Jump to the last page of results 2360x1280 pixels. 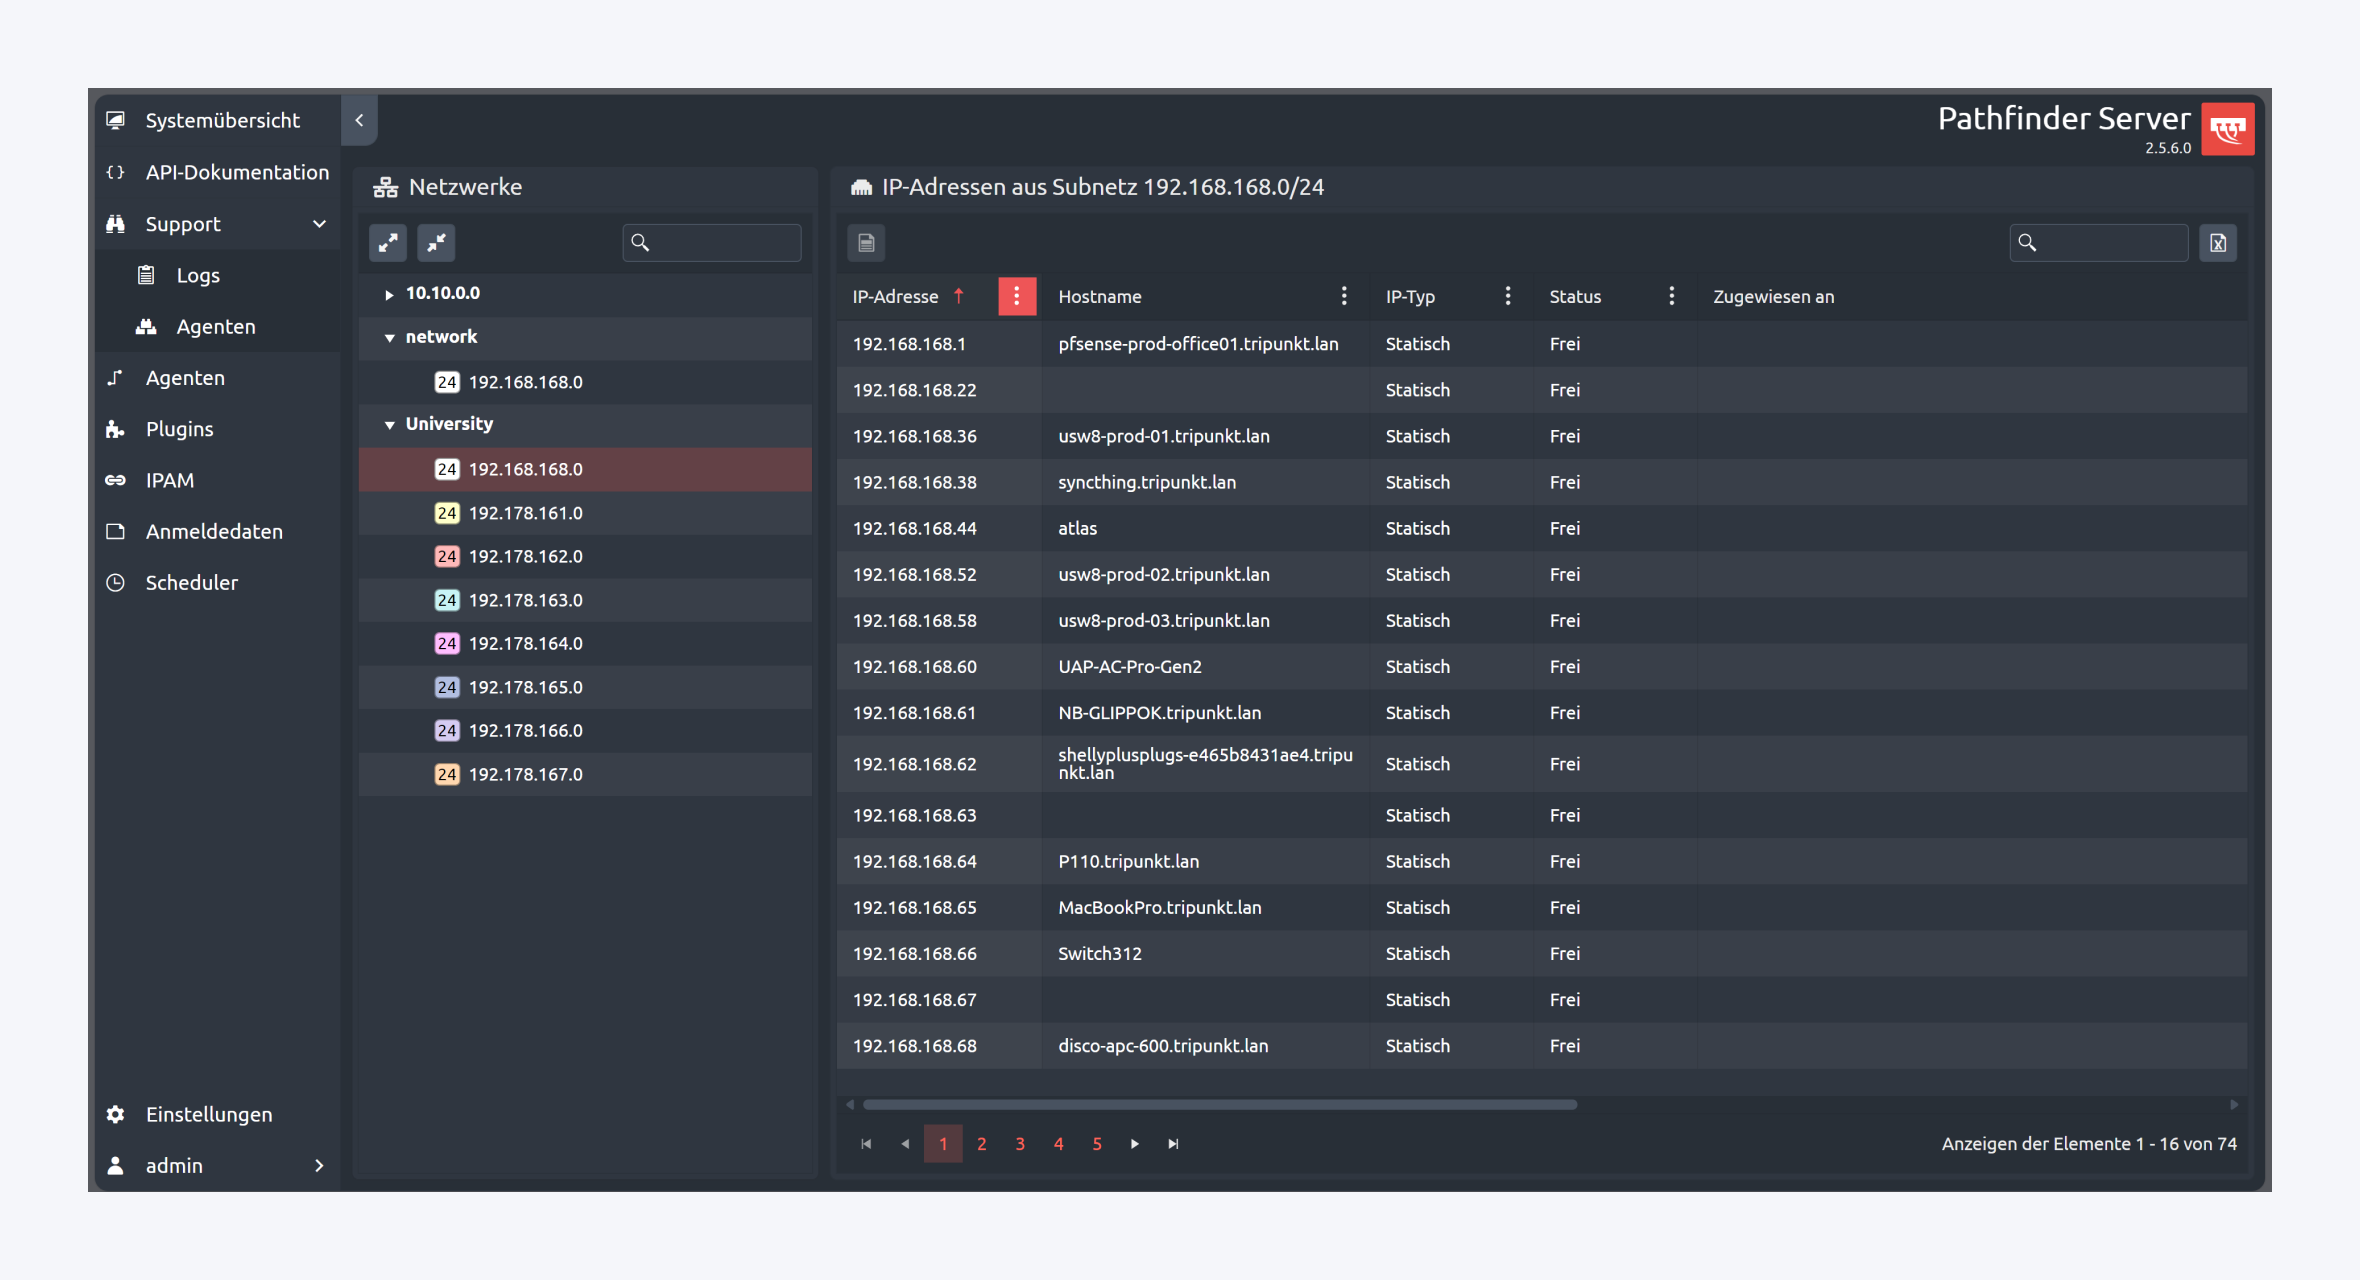click(1173, 1144)
